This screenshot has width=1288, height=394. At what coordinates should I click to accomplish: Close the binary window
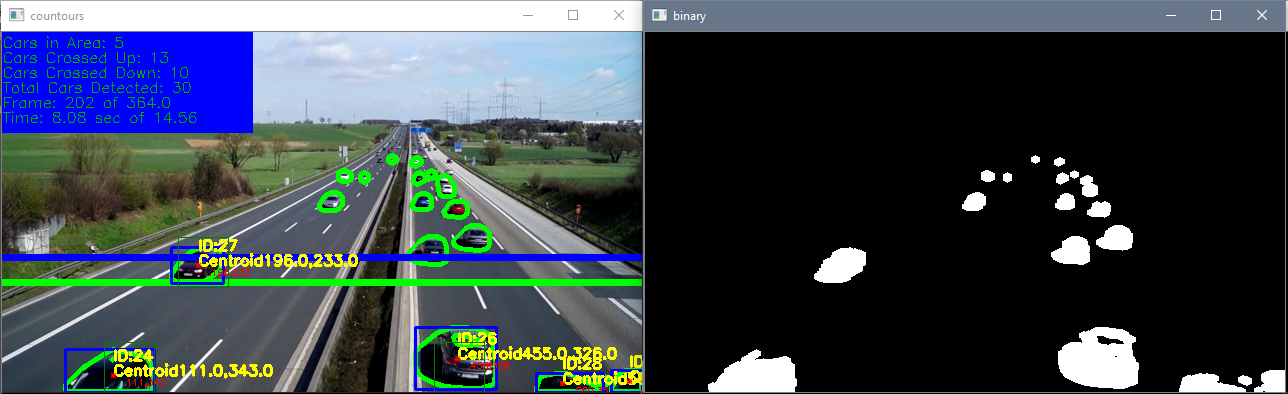point(1262,16)
